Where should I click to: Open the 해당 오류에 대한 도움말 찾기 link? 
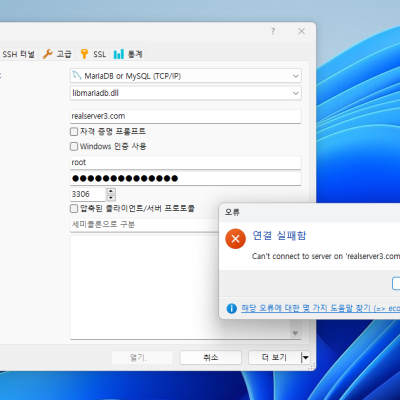point(320,308)
